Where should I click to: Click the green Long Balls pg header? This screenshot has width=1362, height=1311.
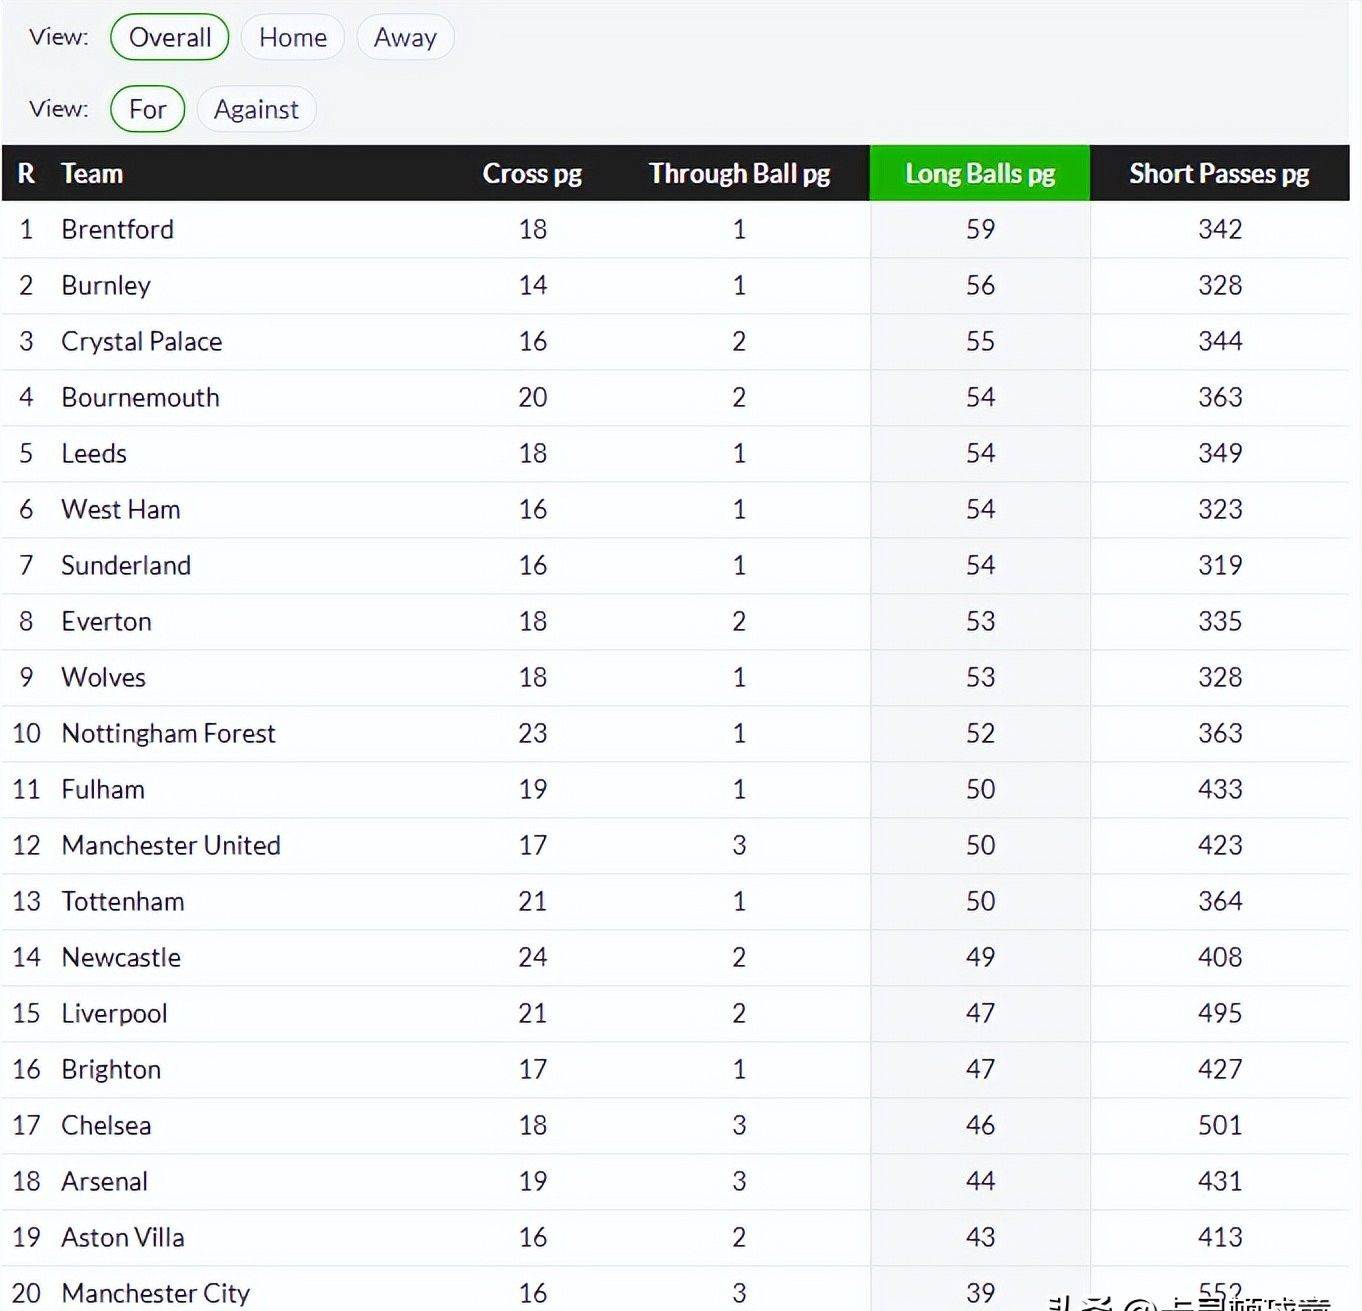(980, 174)
